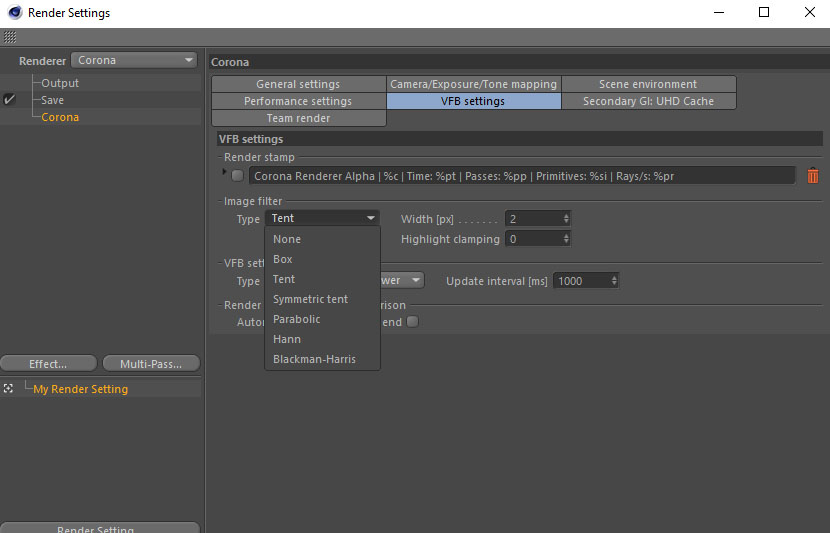Open the Secondary GI: UHD Cache tab
Viewport: 830px width, 533px height.
pos(648,101)
